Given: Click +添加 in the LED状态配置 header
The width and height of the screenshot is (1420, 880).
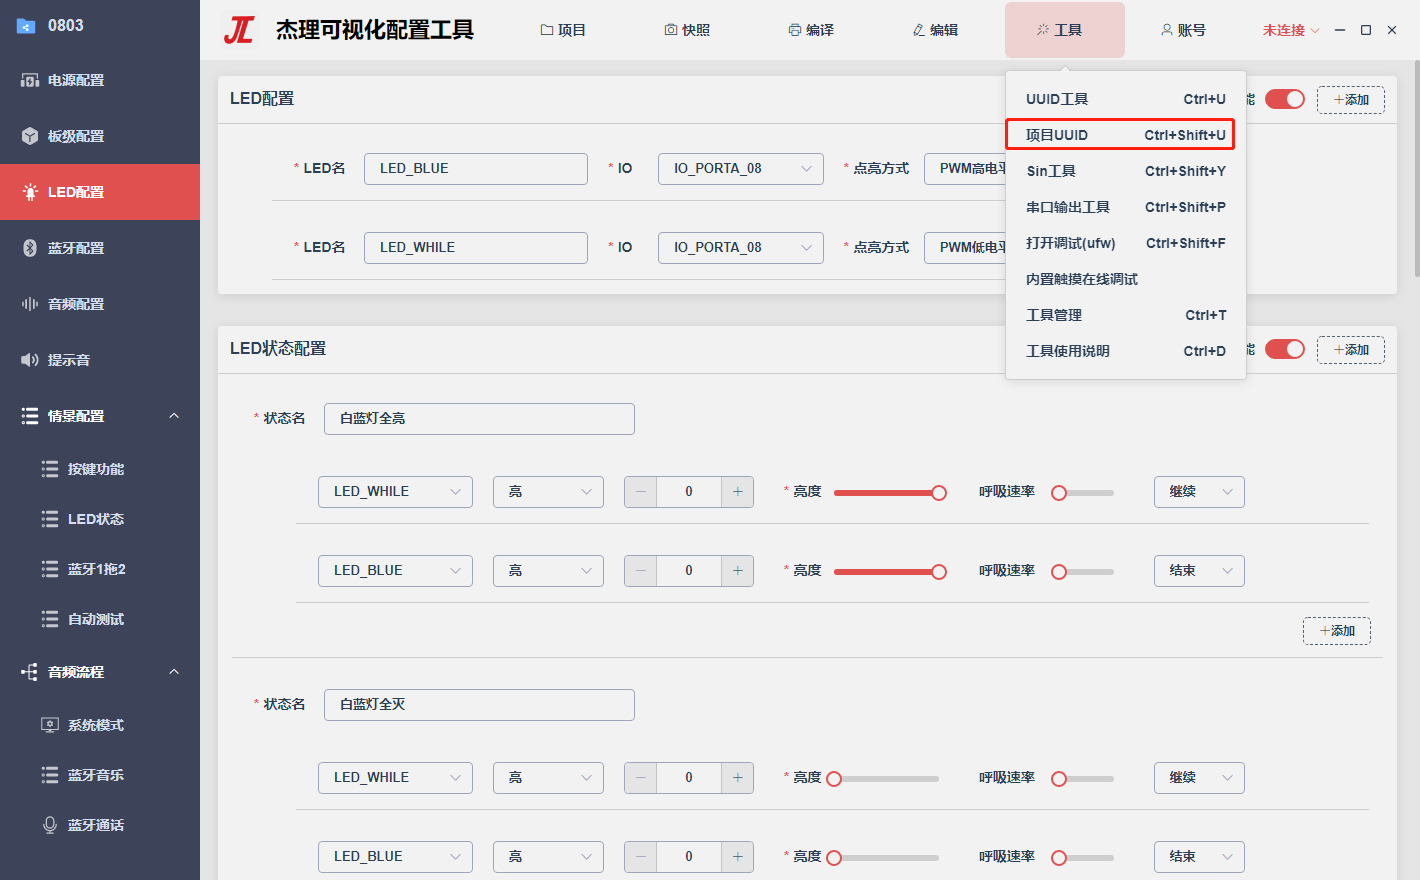Looking at the screenshot, I should [x=1351, y=350].
